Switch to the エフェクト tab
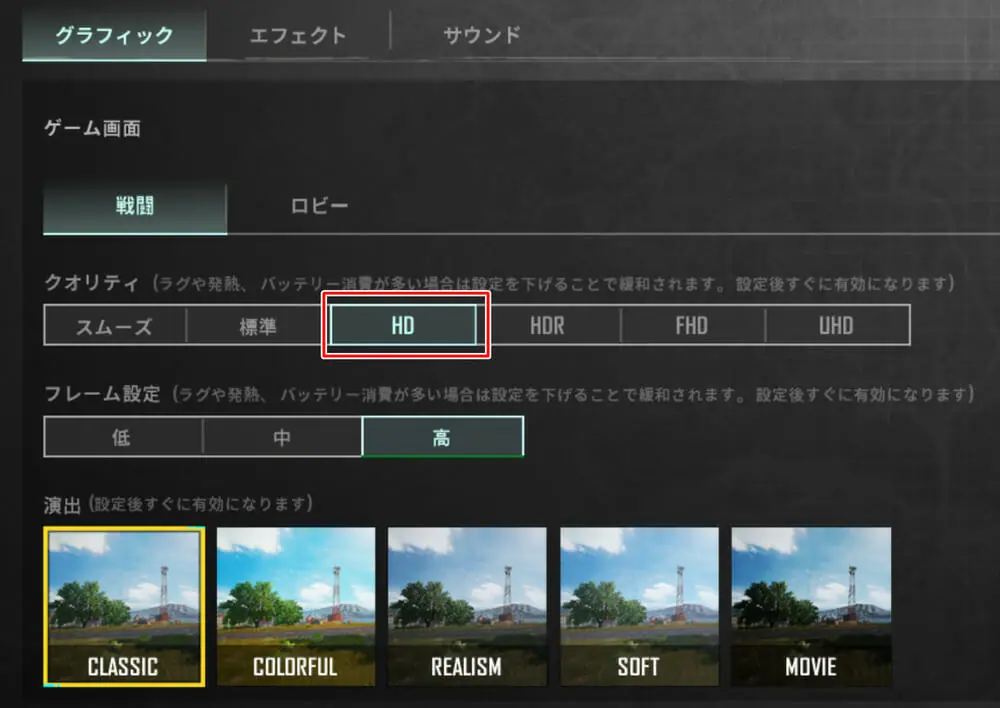This screenshot has width=1000, height=708. (298, 35)
